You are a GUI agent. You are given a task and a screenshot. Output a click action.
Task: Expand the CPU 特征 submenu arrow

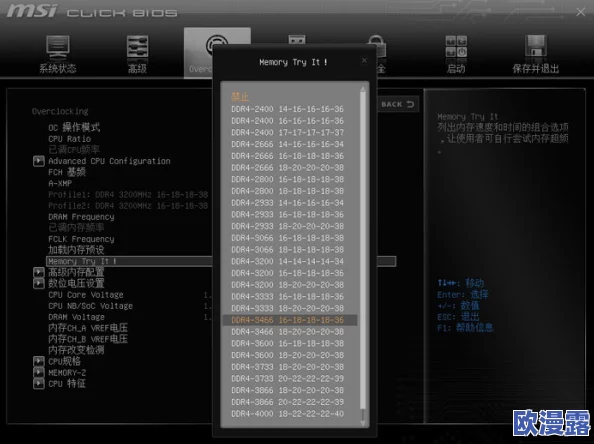coord(39,384)
